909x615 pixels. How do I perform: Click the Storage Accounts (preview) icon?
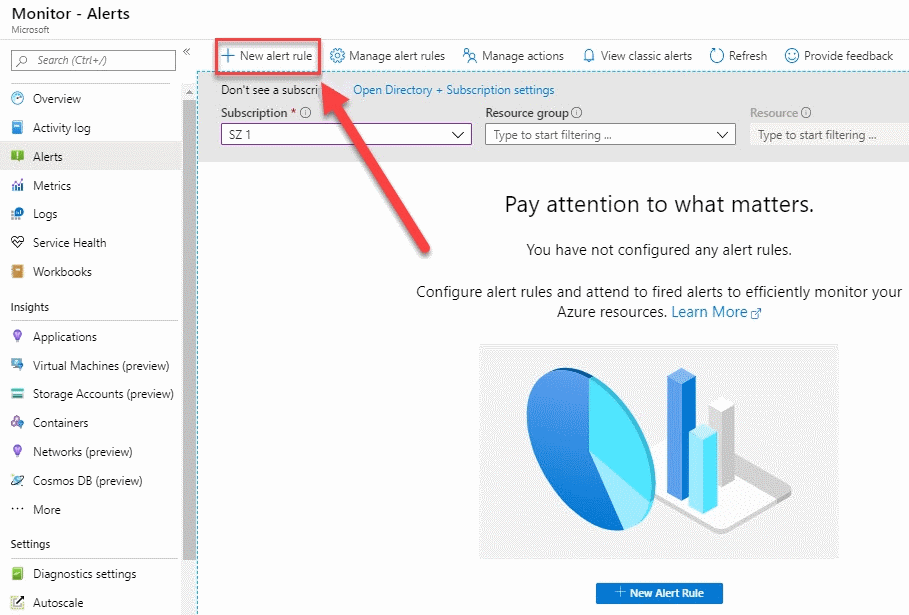pyautogui.click(x=17, y=394)
